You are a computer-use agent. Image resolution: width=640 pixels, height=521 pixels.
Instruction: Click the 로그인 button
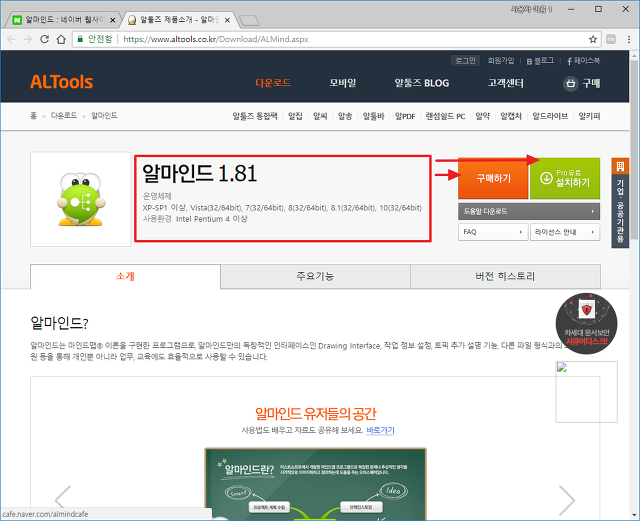pos(465,61)
